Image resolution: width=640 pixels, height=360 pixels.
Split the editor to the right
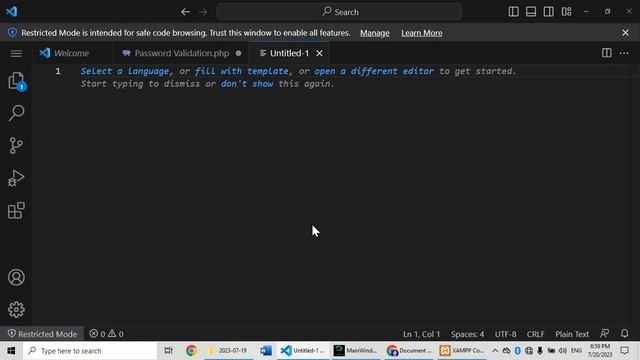607,53
